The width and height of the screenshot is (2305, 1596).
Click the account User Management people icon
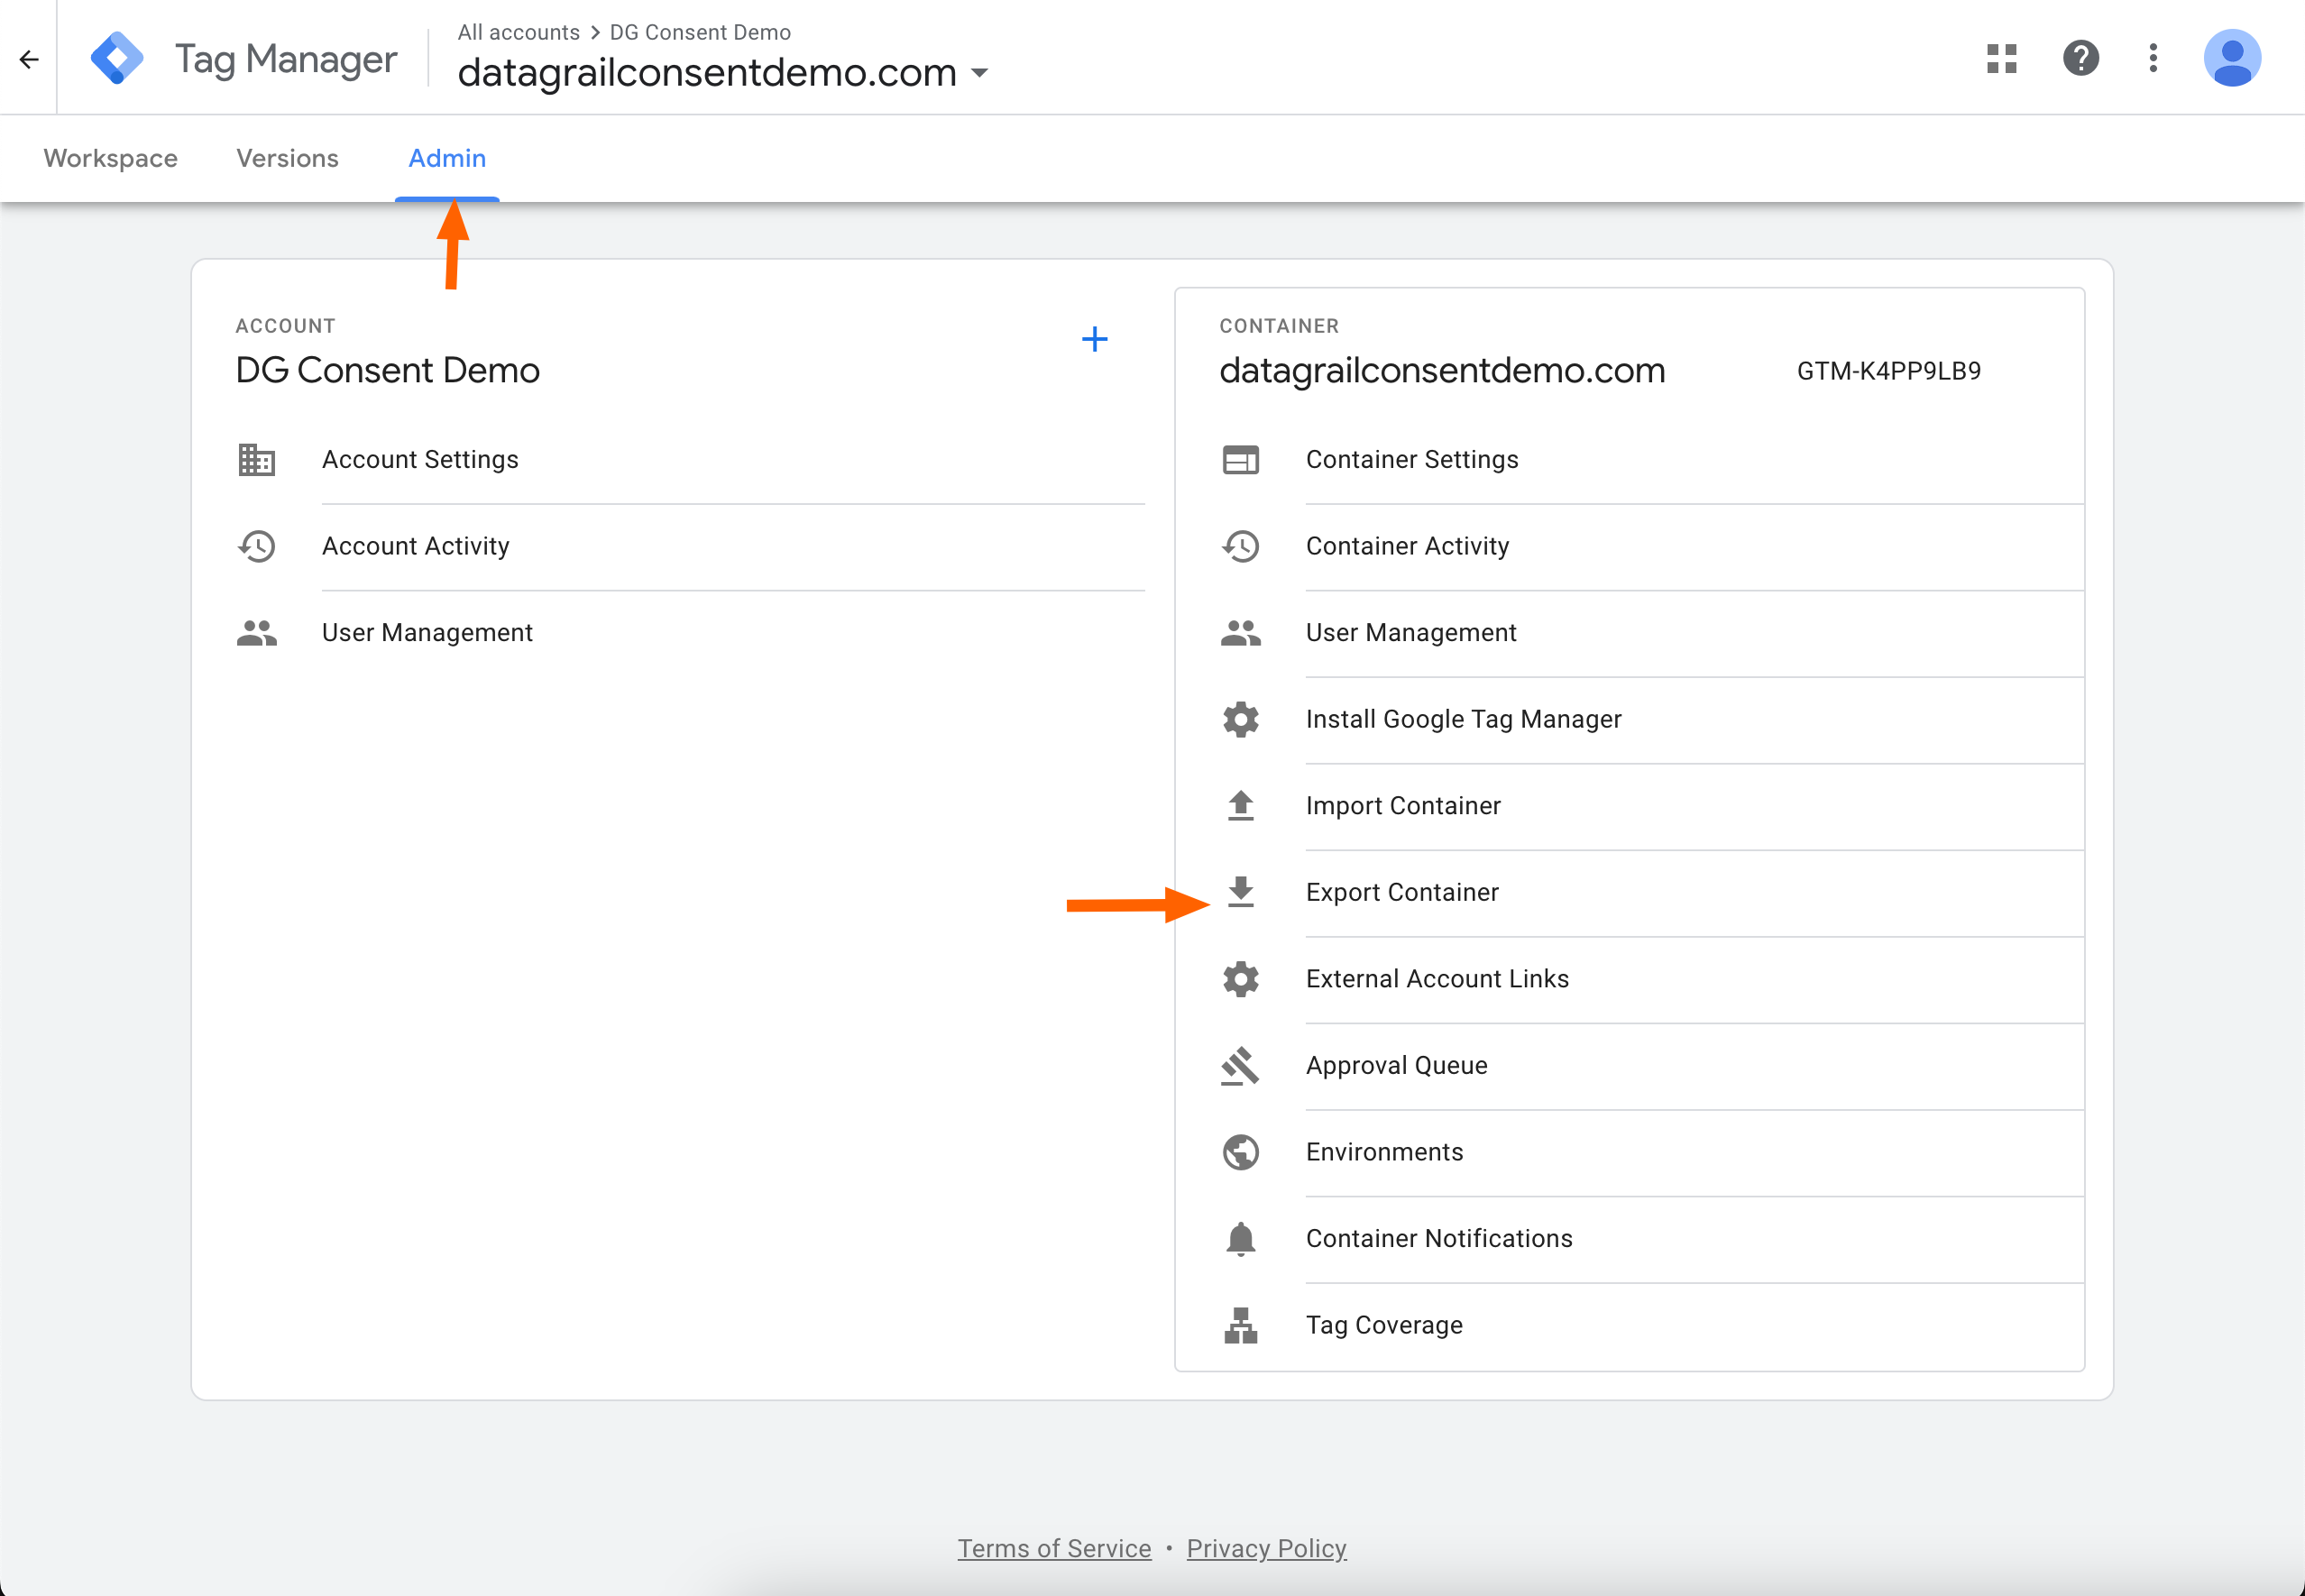pos(257,633)
